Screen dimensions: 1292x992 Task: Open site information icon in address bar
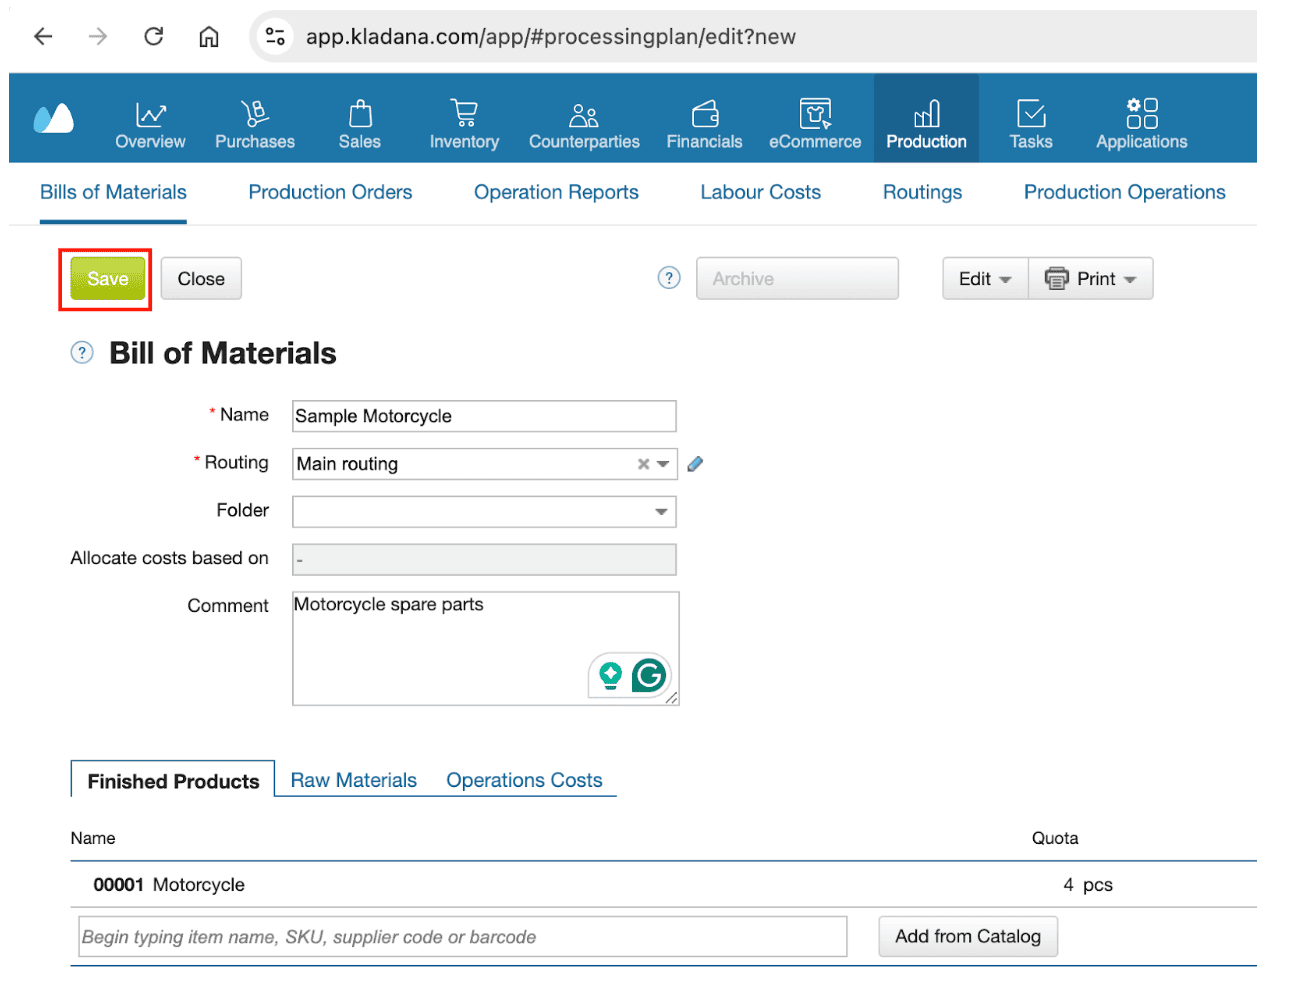[x=275, y=37]
